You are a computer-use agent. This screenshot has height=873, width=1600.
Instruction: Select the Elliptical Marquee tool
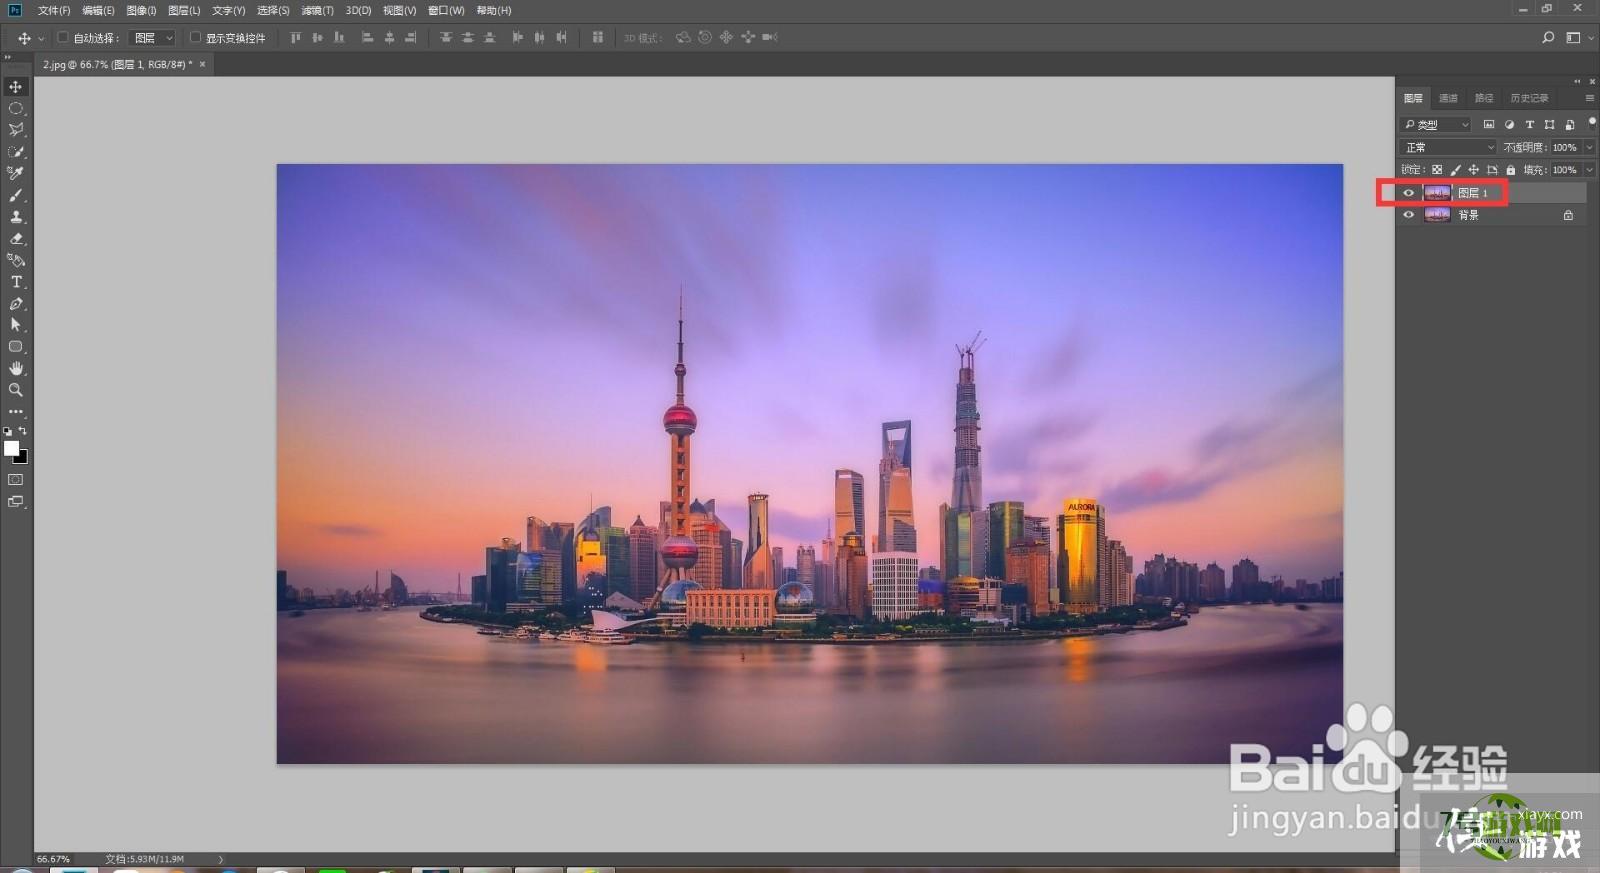(x=16, y=108)
